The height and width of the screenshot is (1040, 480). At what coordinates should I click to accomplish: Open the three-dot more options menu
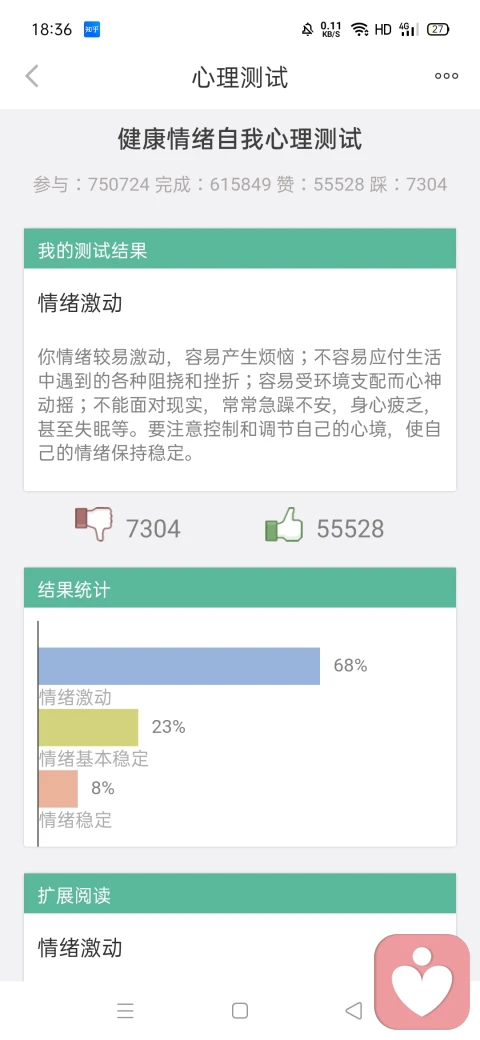point(446,76)
